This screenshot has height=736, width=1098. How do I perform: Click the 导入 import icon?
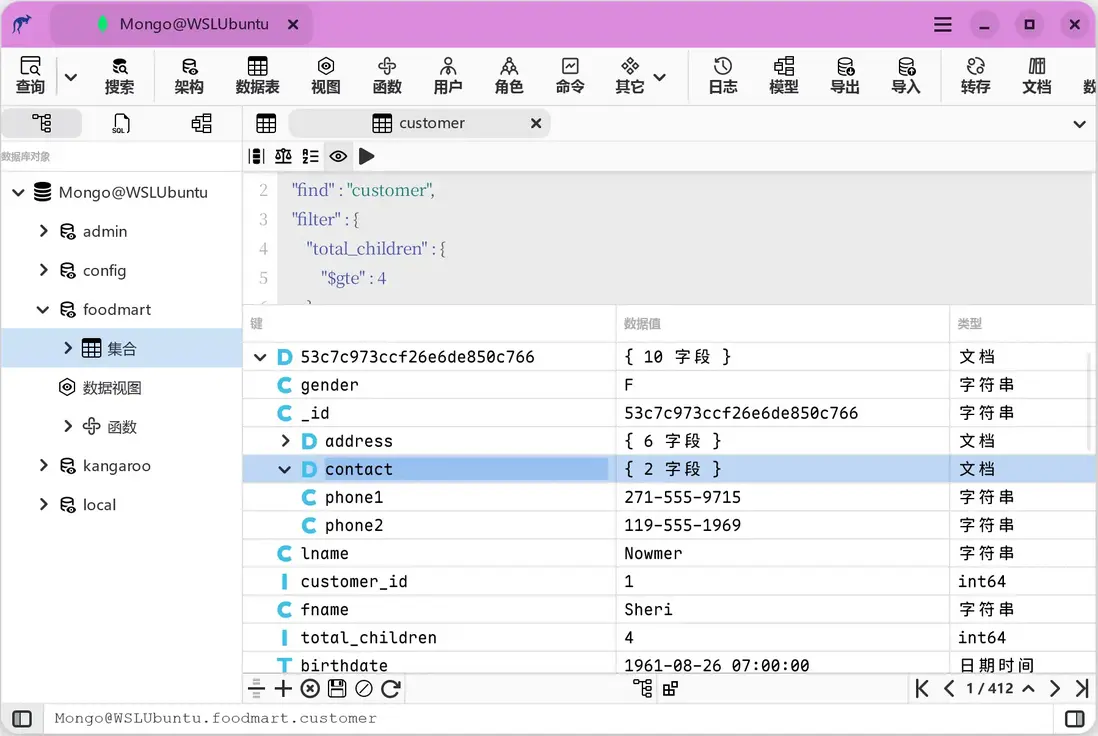tap(905, 76)
